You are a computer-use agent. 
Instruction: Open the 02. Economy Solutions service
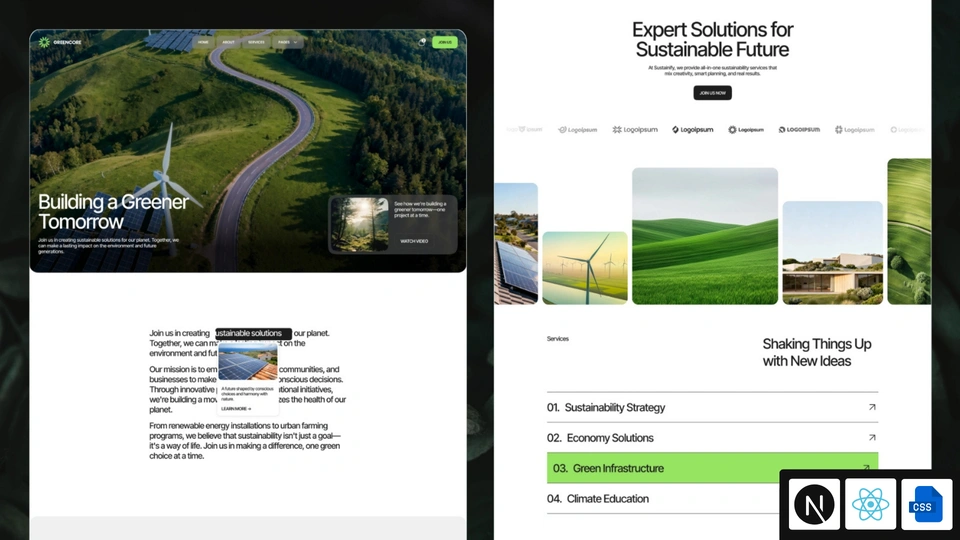[712, 437]
